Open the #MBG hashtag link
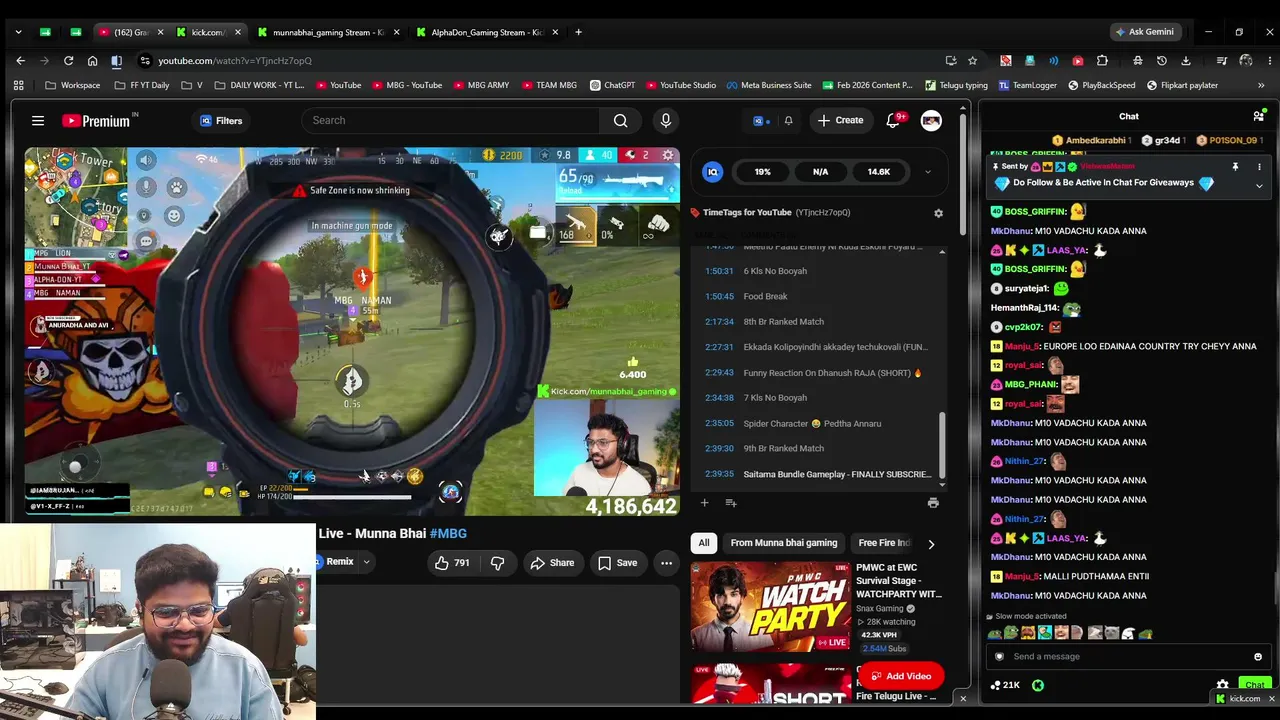The width and height of the screenshot is (1280, 720). [x=448, y=534]
